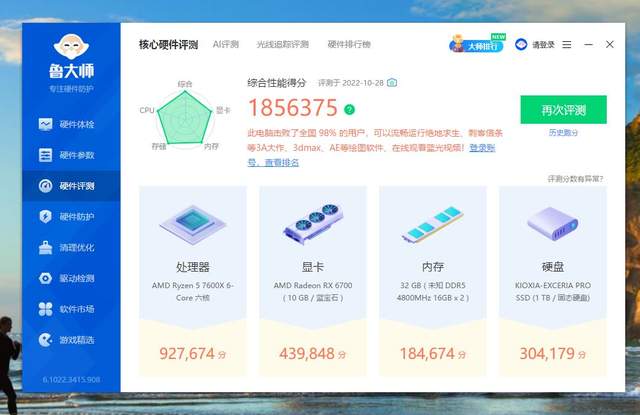The image size is (640, 415).
Task: Click the 鲁大师 mascot logo
Action: [x=71, y=47]
